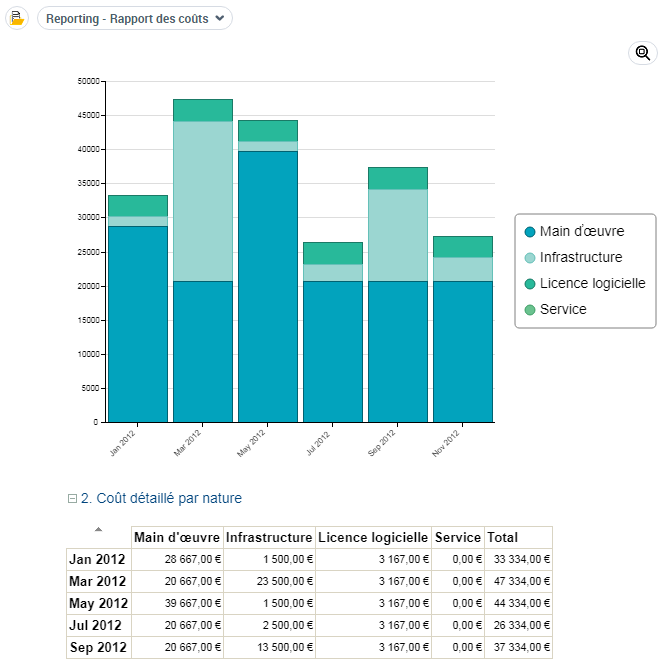
Task: Select the Main d'œuvre column header
Action: point(177,537)
